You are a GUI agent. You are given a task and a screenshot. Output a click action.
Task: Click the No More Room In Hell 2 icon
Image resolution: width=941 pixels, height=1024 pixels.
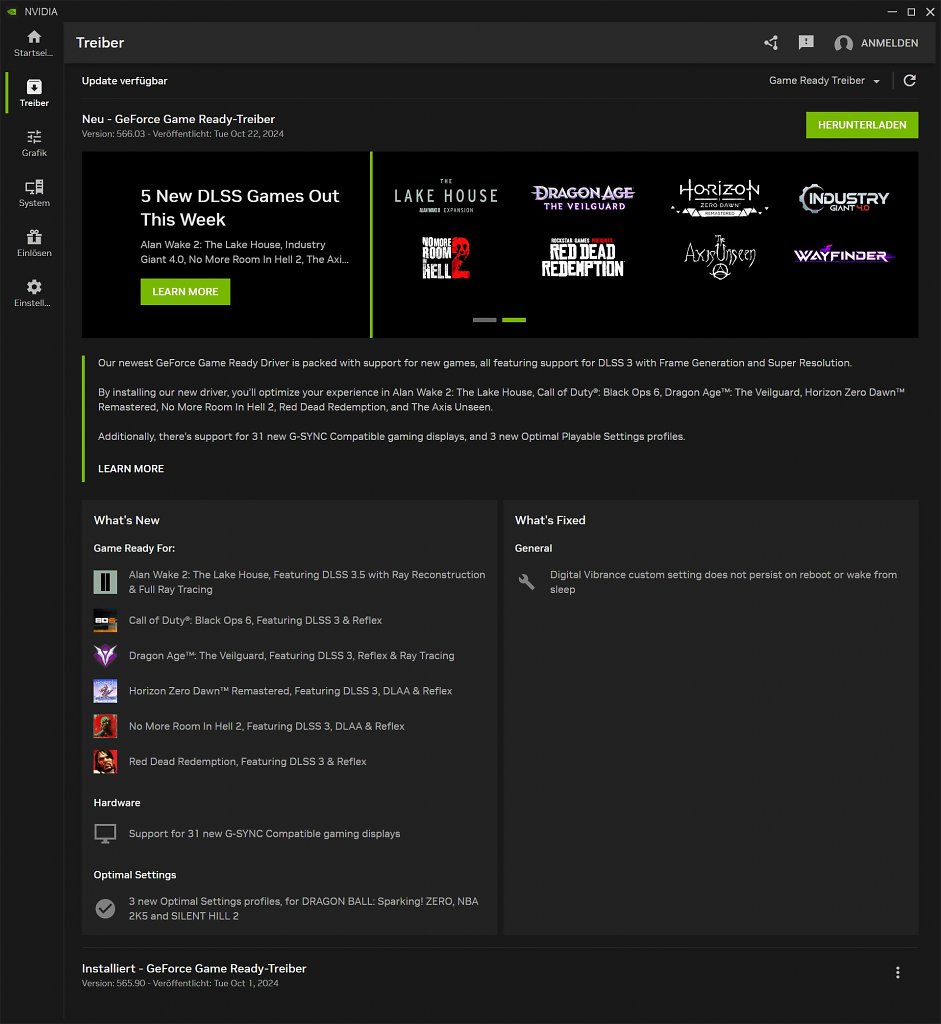click(x=105, y=726)
